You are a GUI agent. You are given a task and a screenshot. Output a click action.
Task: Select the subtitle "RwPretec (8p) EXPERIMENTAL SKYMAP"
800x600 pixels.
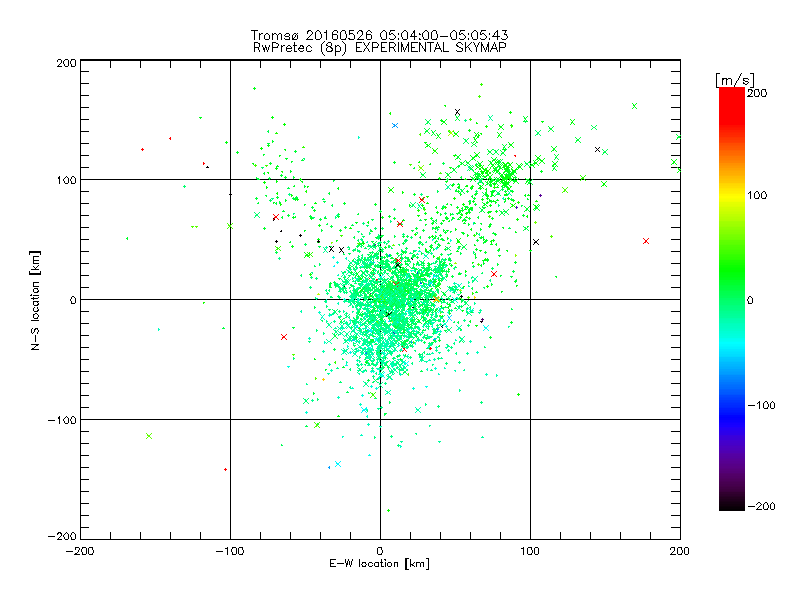(380, 47)
